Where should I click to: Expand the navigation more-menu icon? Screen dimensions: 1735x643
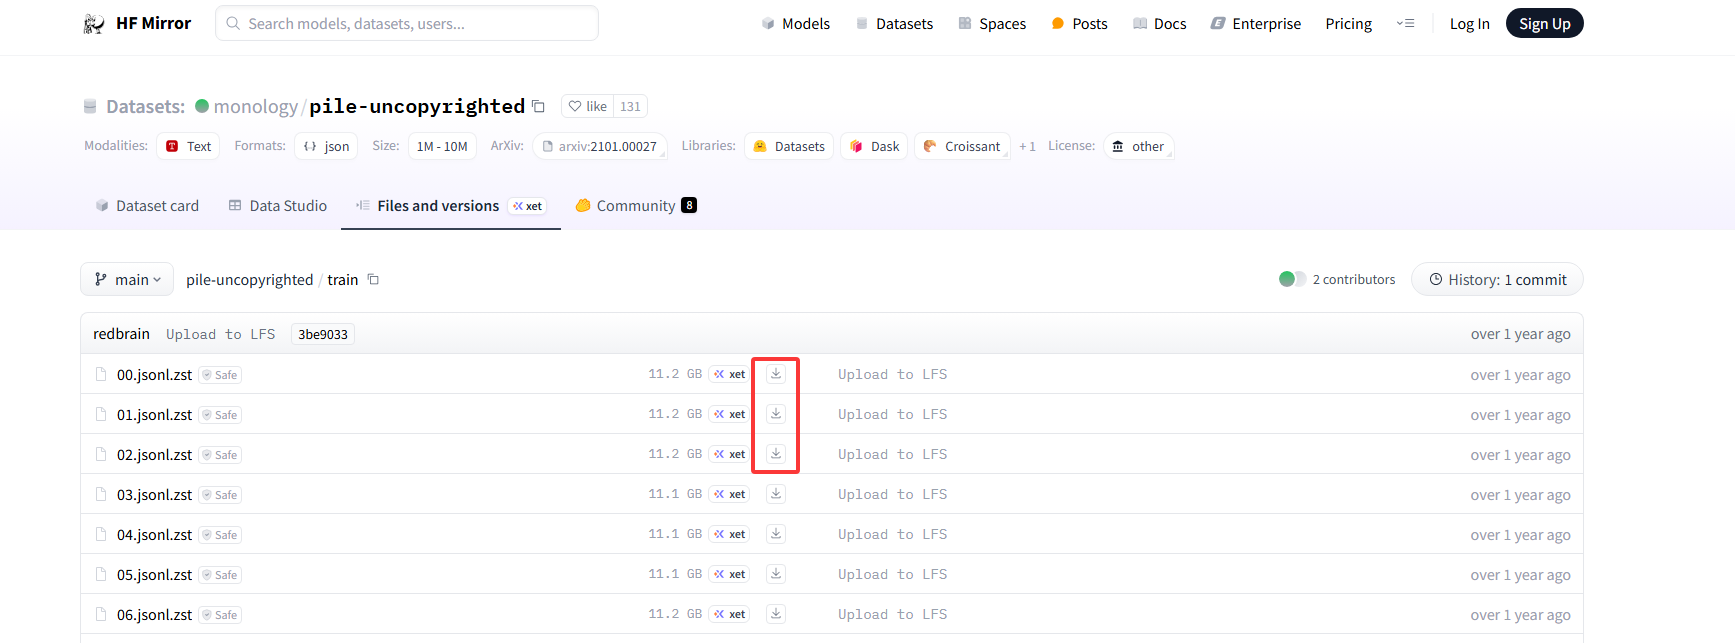pos(1405,23)
